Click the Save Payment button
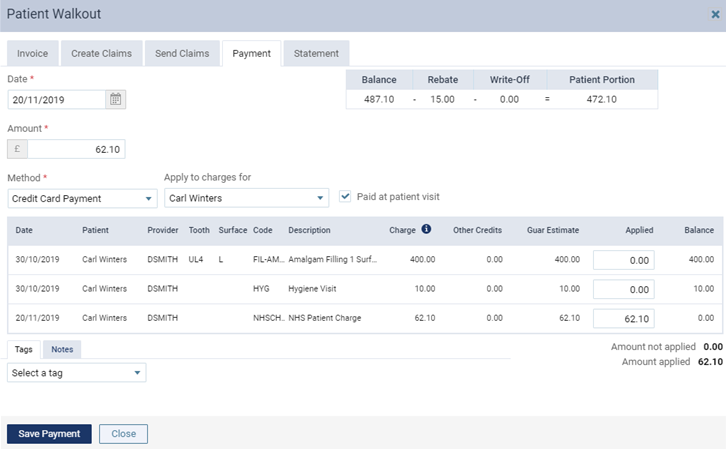The image size is (726, 449). 49,434
